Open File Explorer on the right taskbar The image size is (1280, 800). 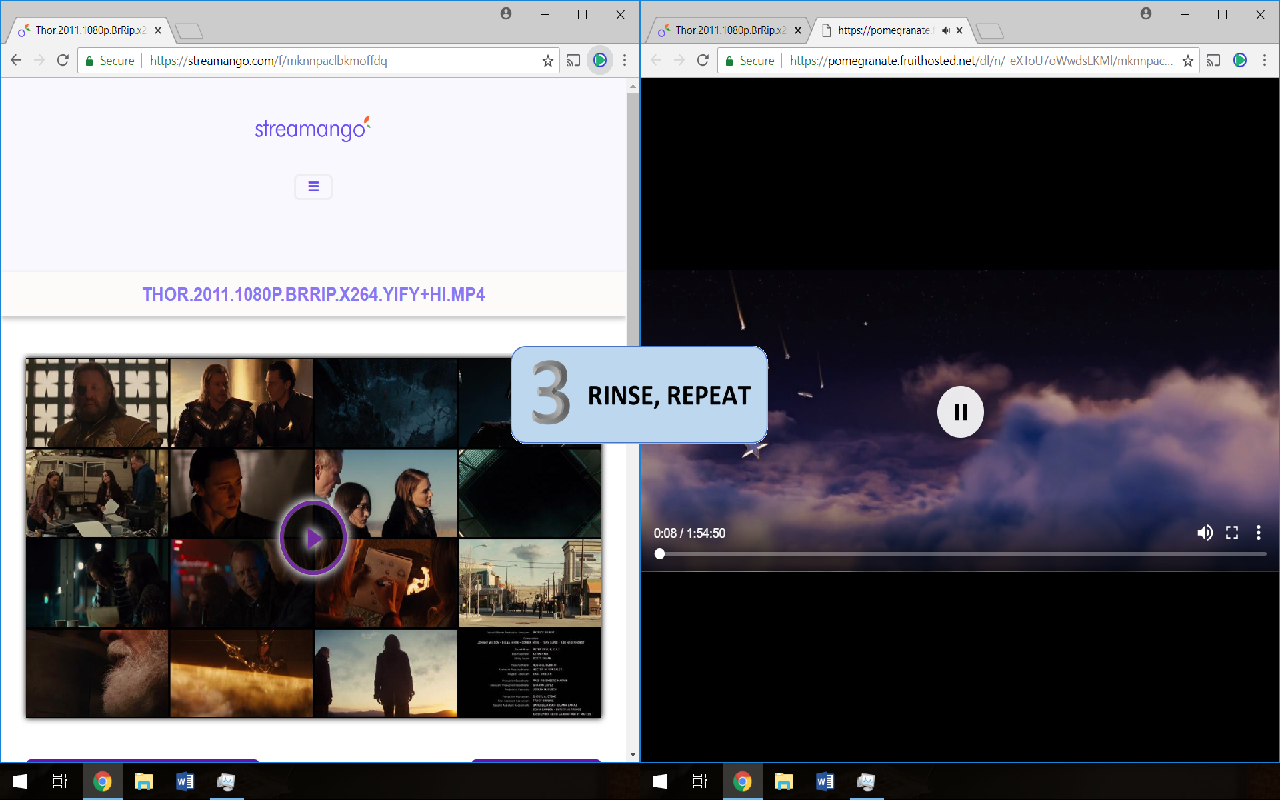click(783, 781)
